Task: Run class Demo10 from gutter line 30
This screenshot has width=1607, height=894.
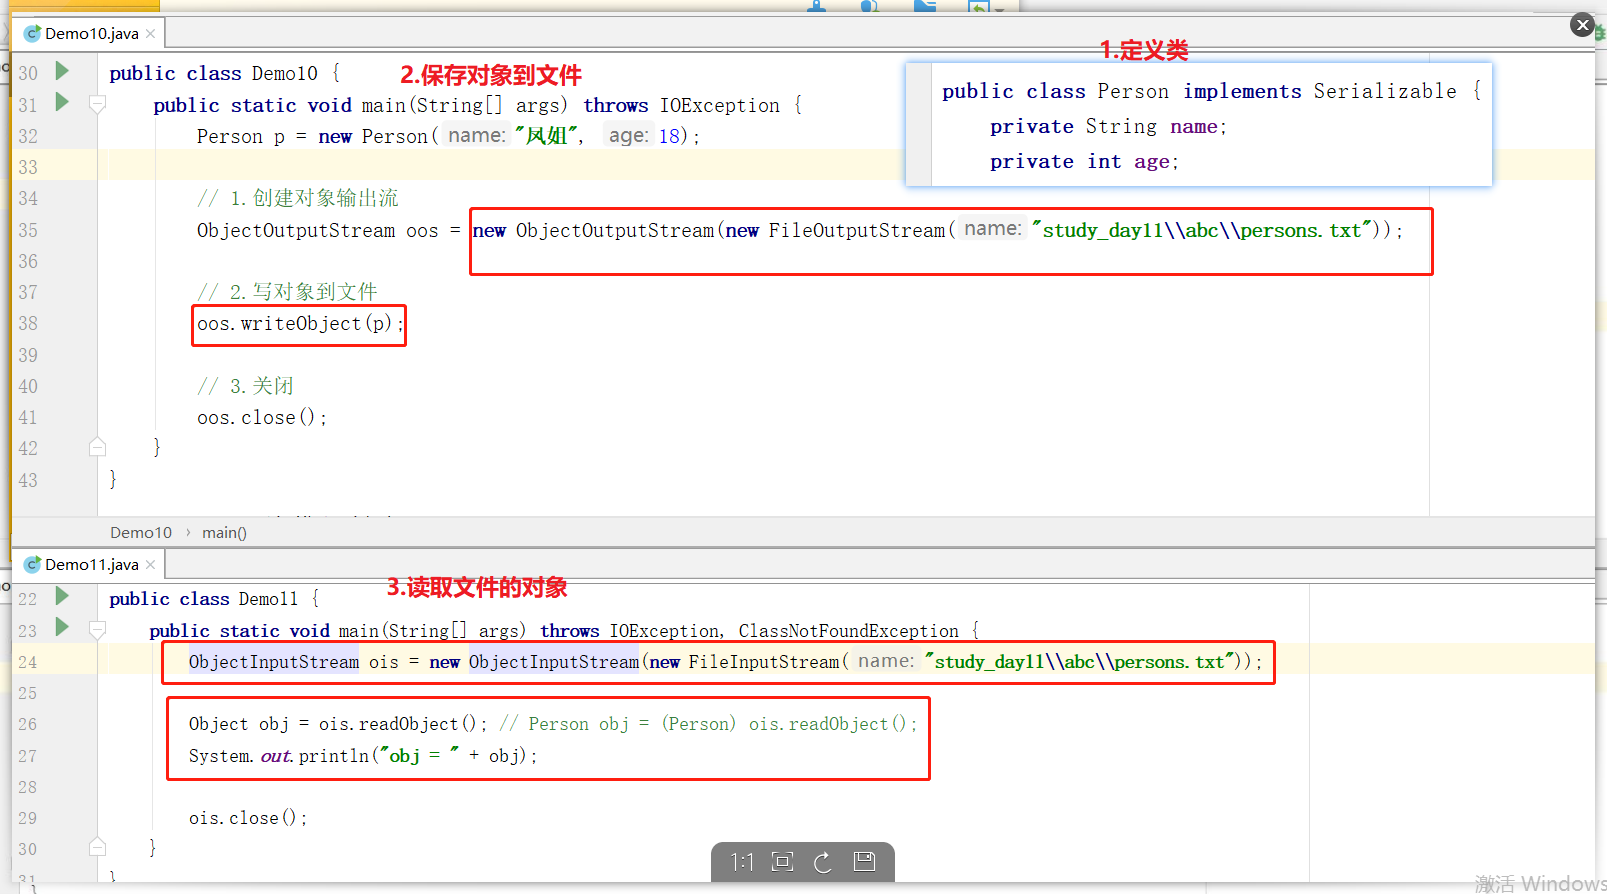Action: [62, 71]
